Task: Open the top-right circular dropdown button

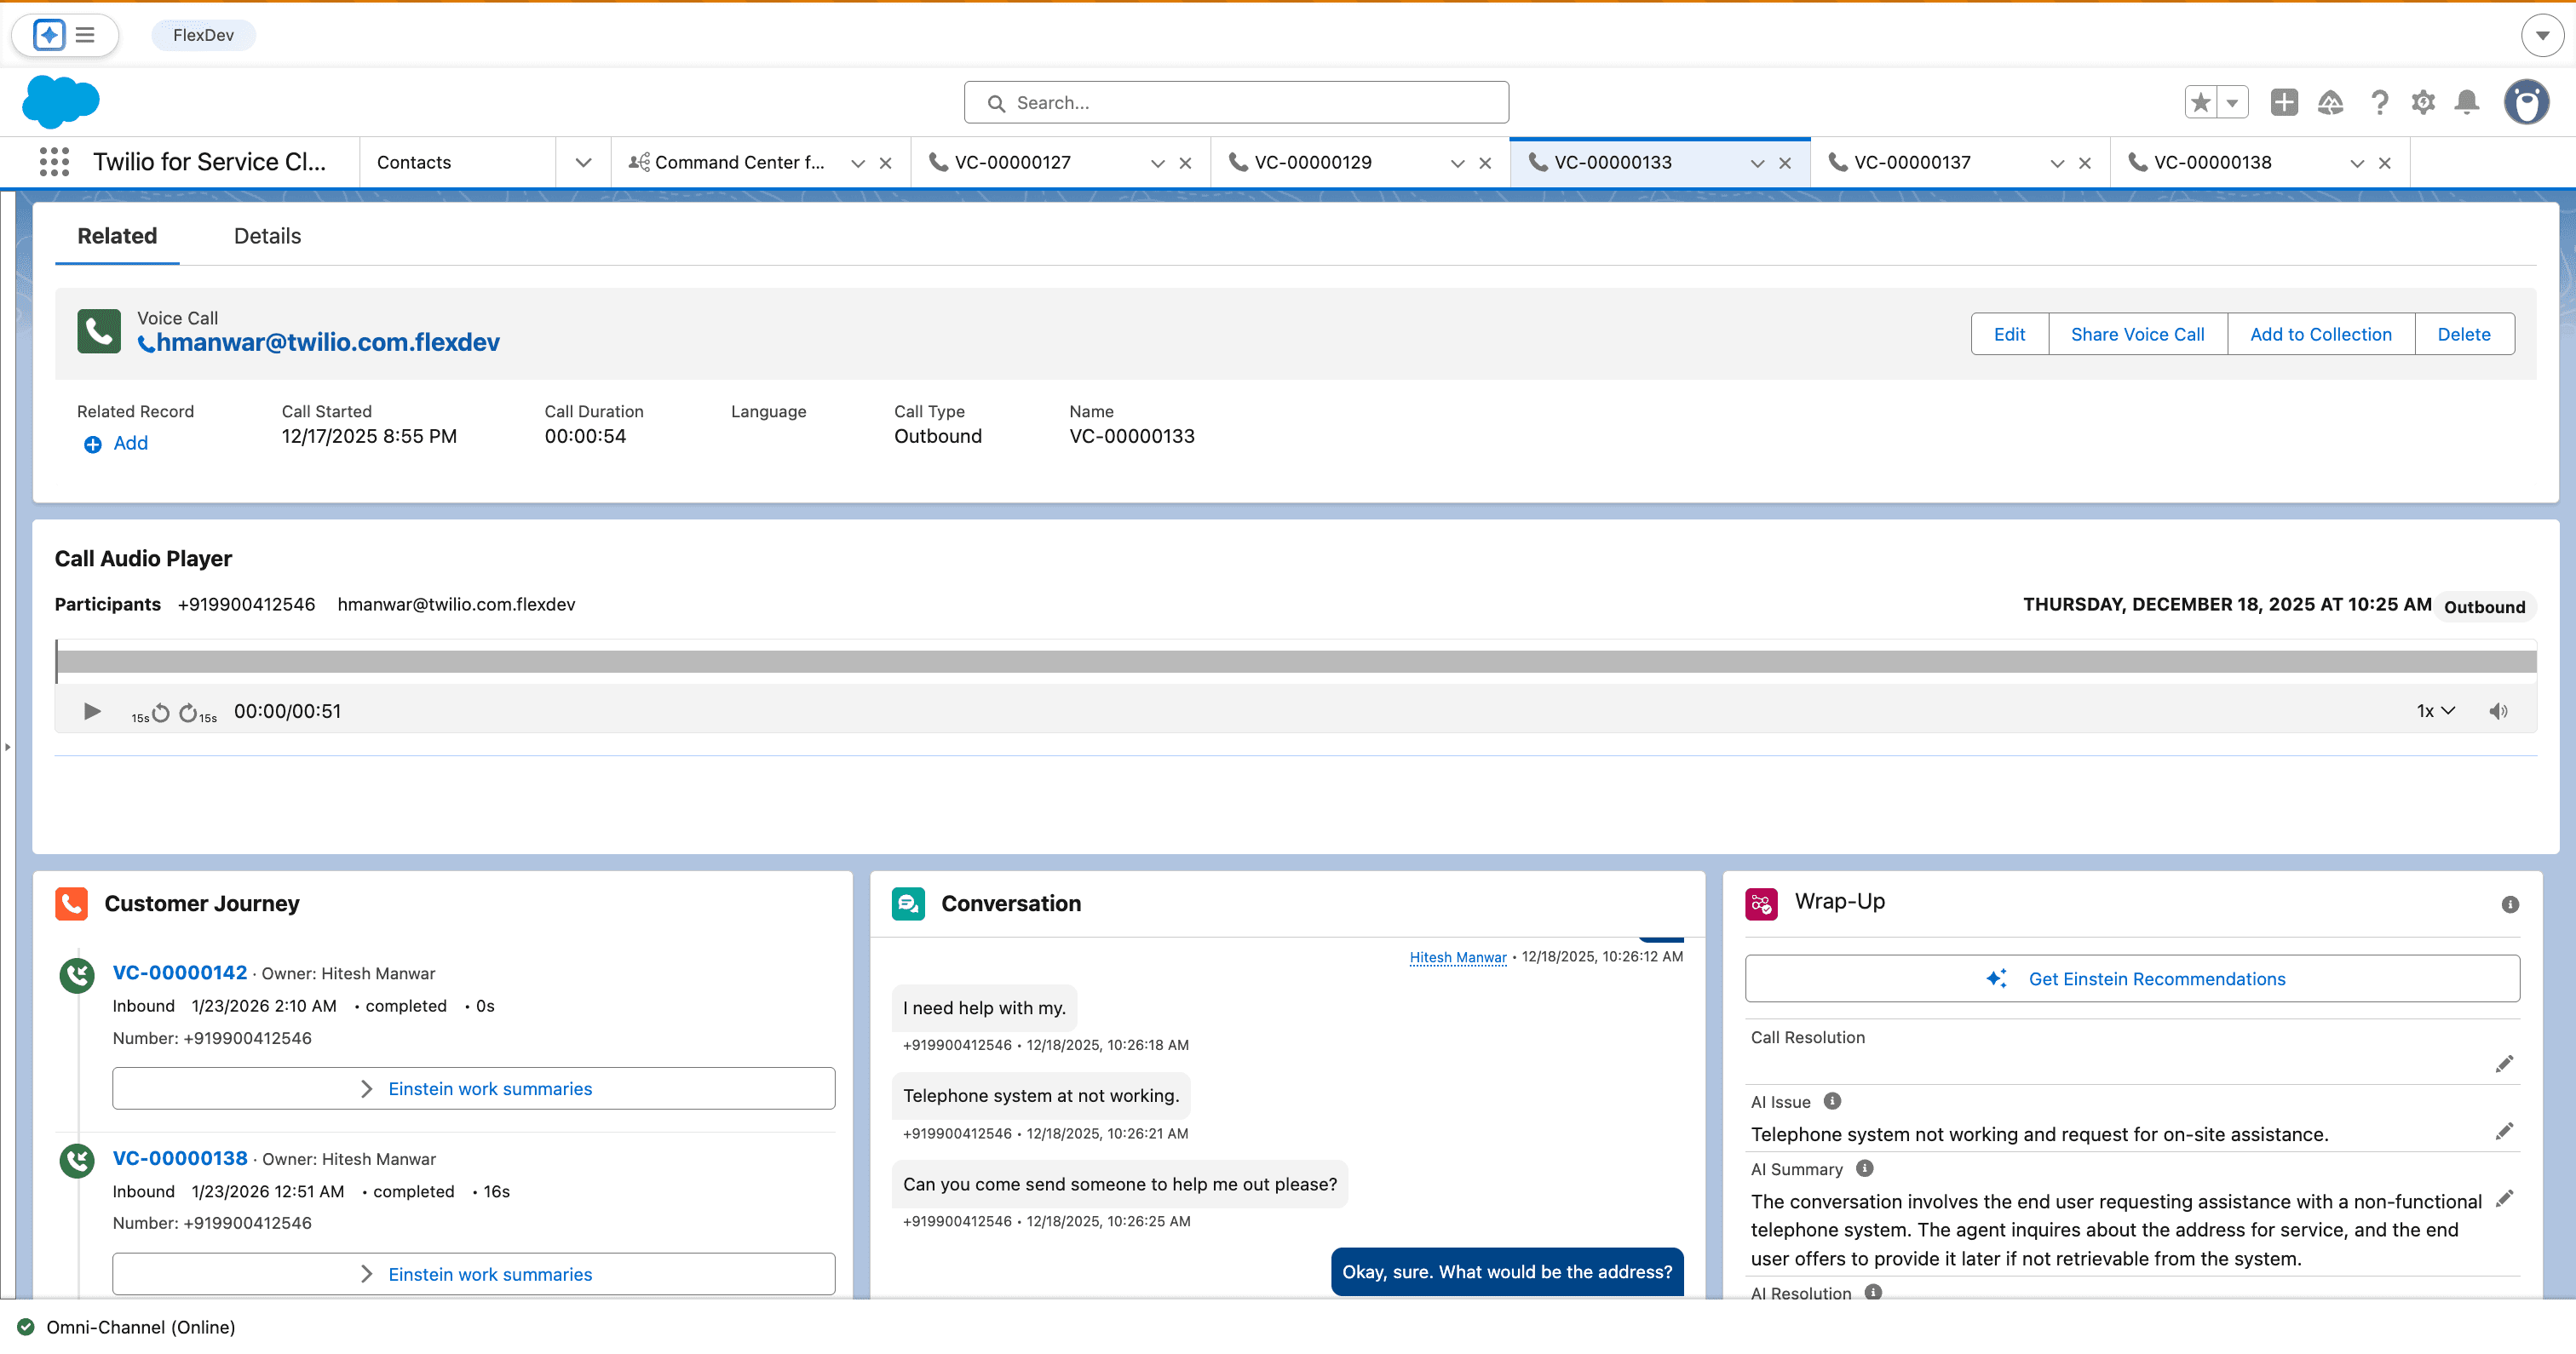Action: pyautogui.click(x=2543, y=35)
